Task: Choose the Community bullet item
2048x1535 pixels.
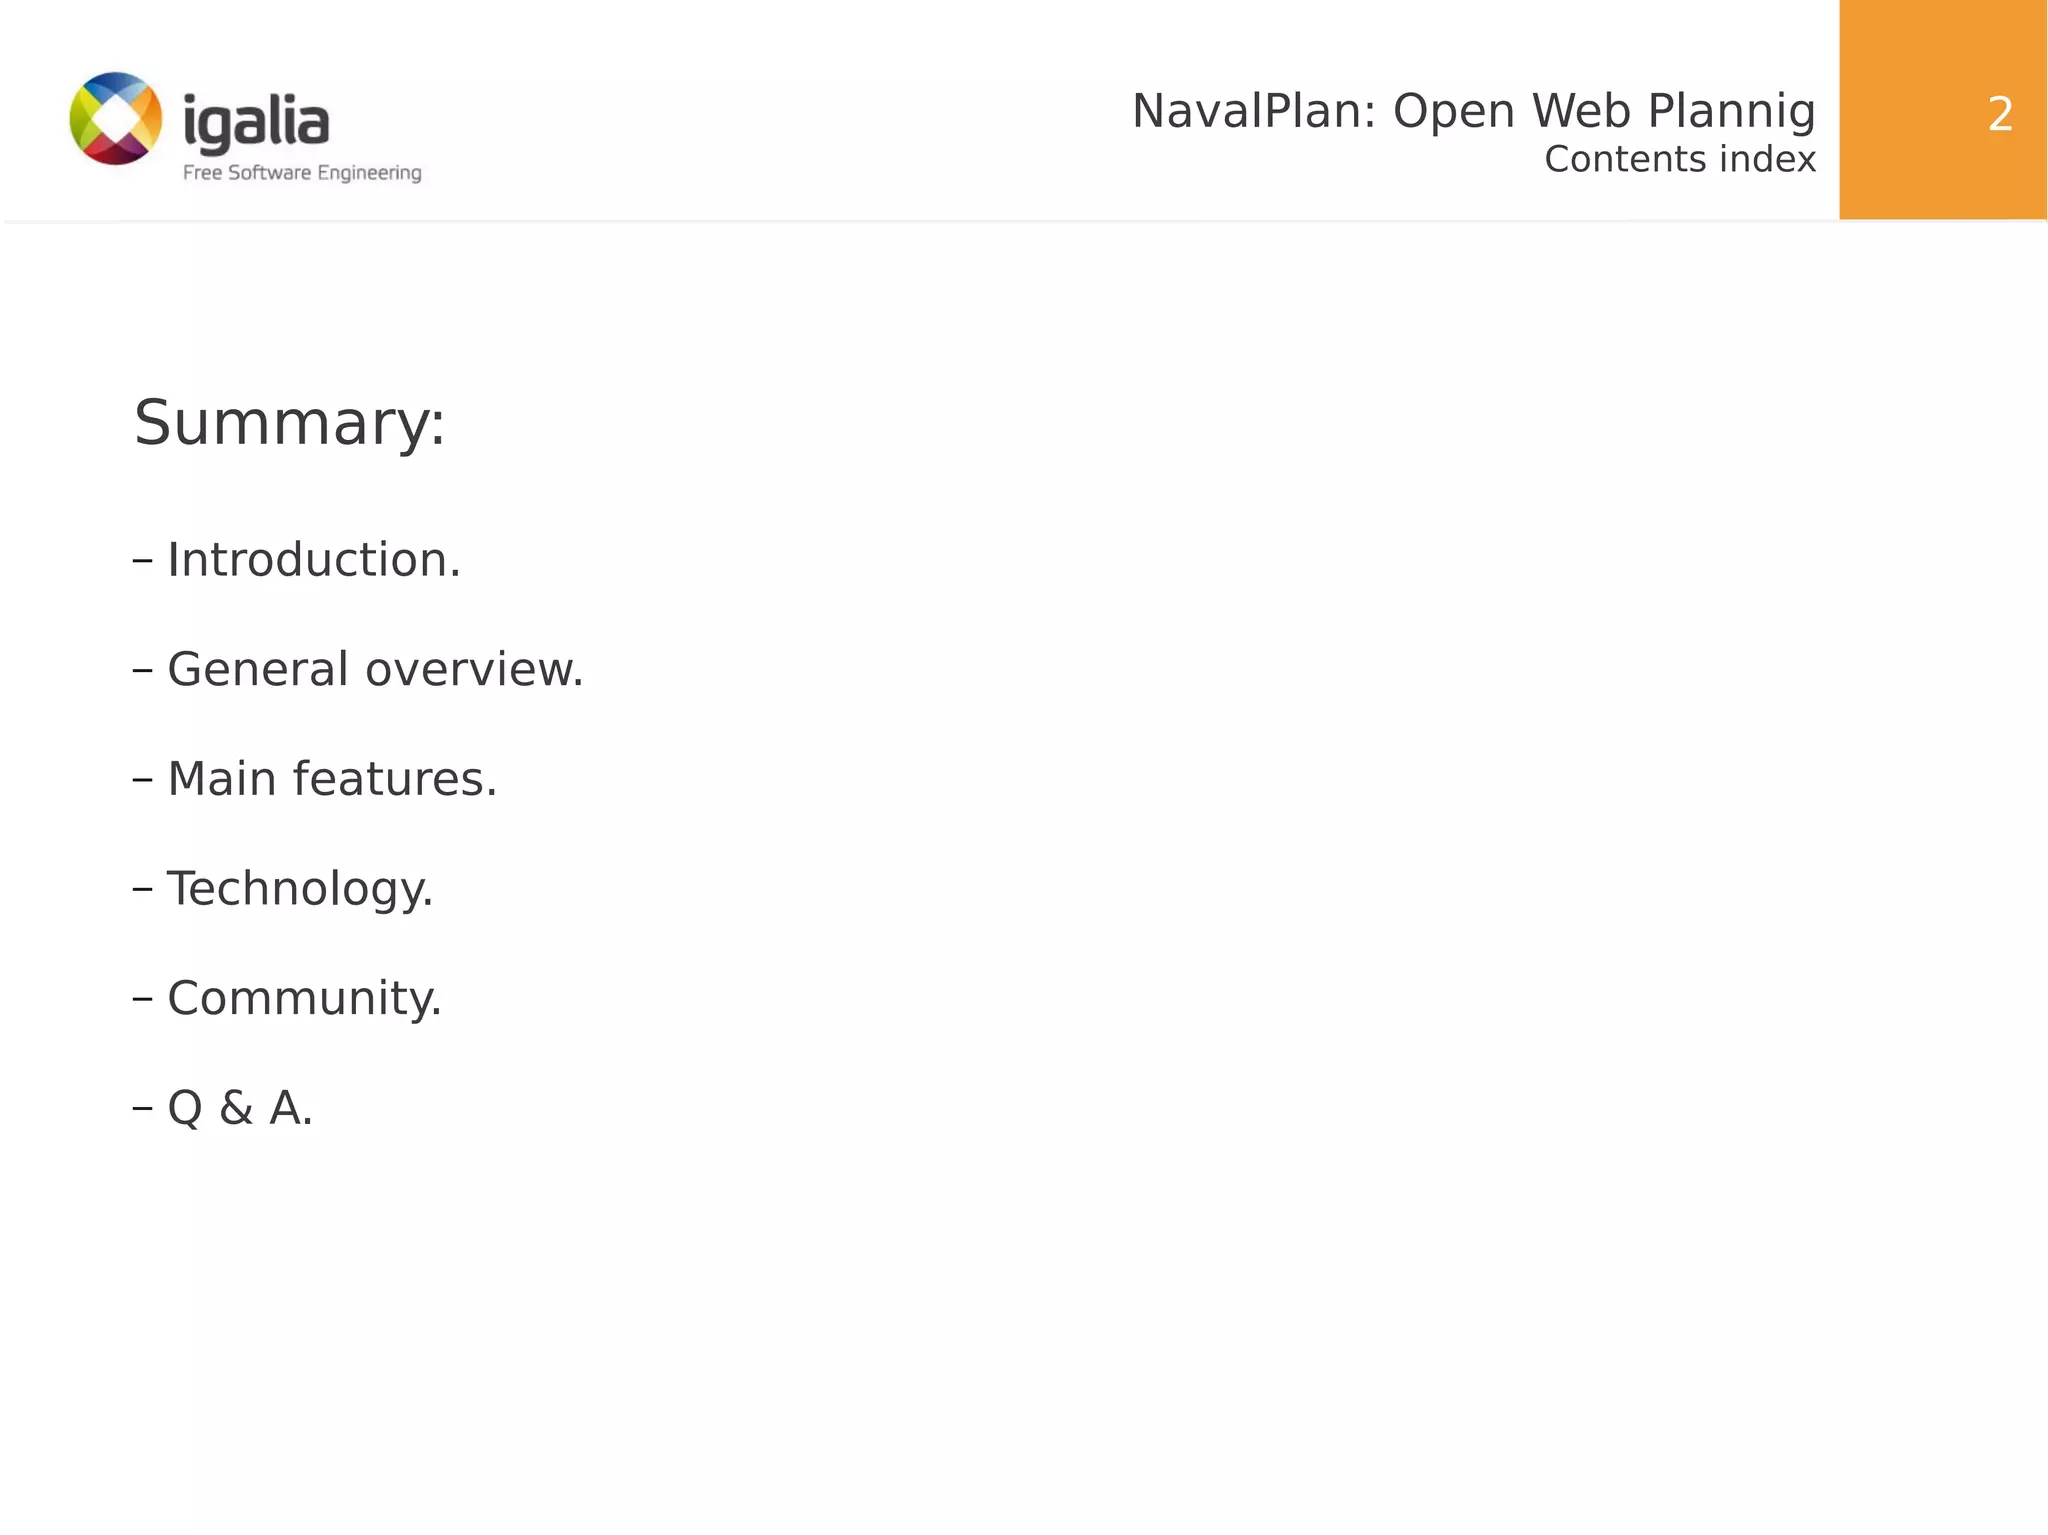Action: point(304,999)
